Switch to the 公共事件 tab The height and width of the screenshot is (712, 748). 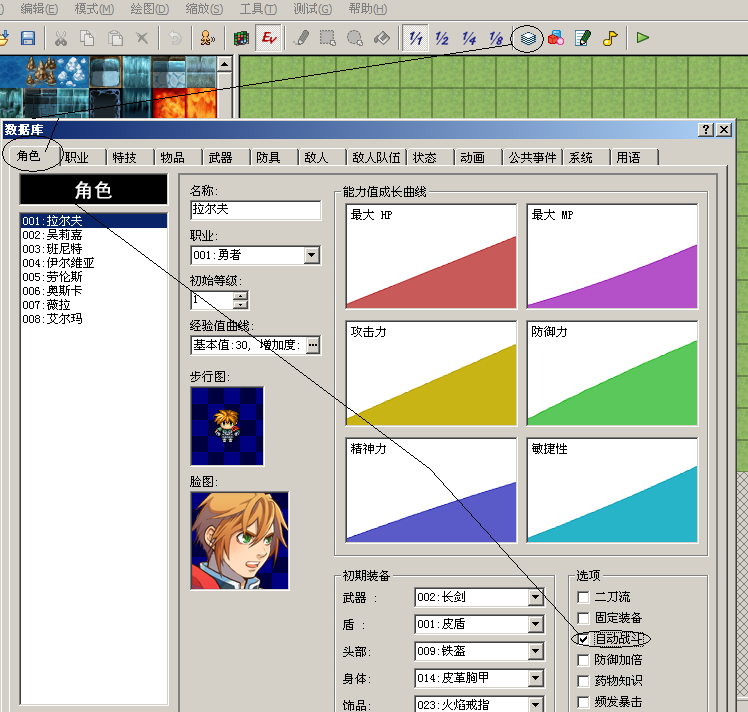pyautogui.click(x=532, y=157)
